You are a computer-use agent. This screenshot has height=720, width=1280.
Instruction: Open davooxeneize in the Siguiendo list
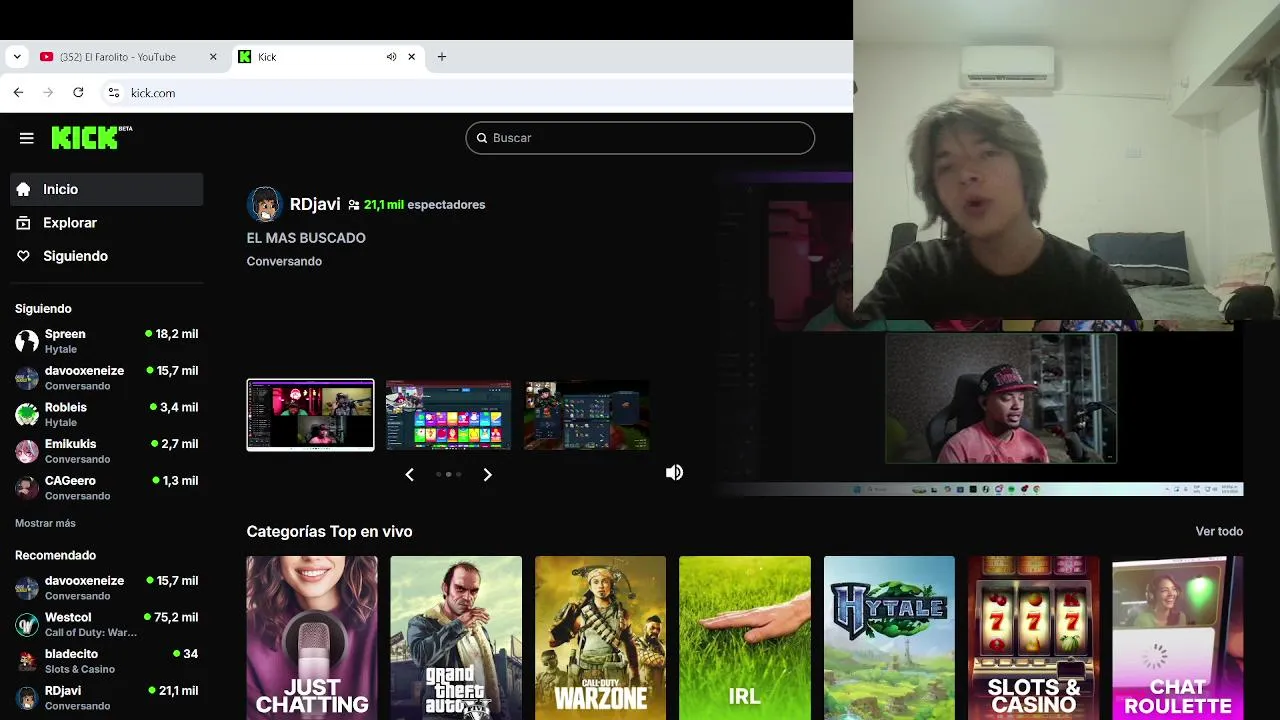pos(107,378)
